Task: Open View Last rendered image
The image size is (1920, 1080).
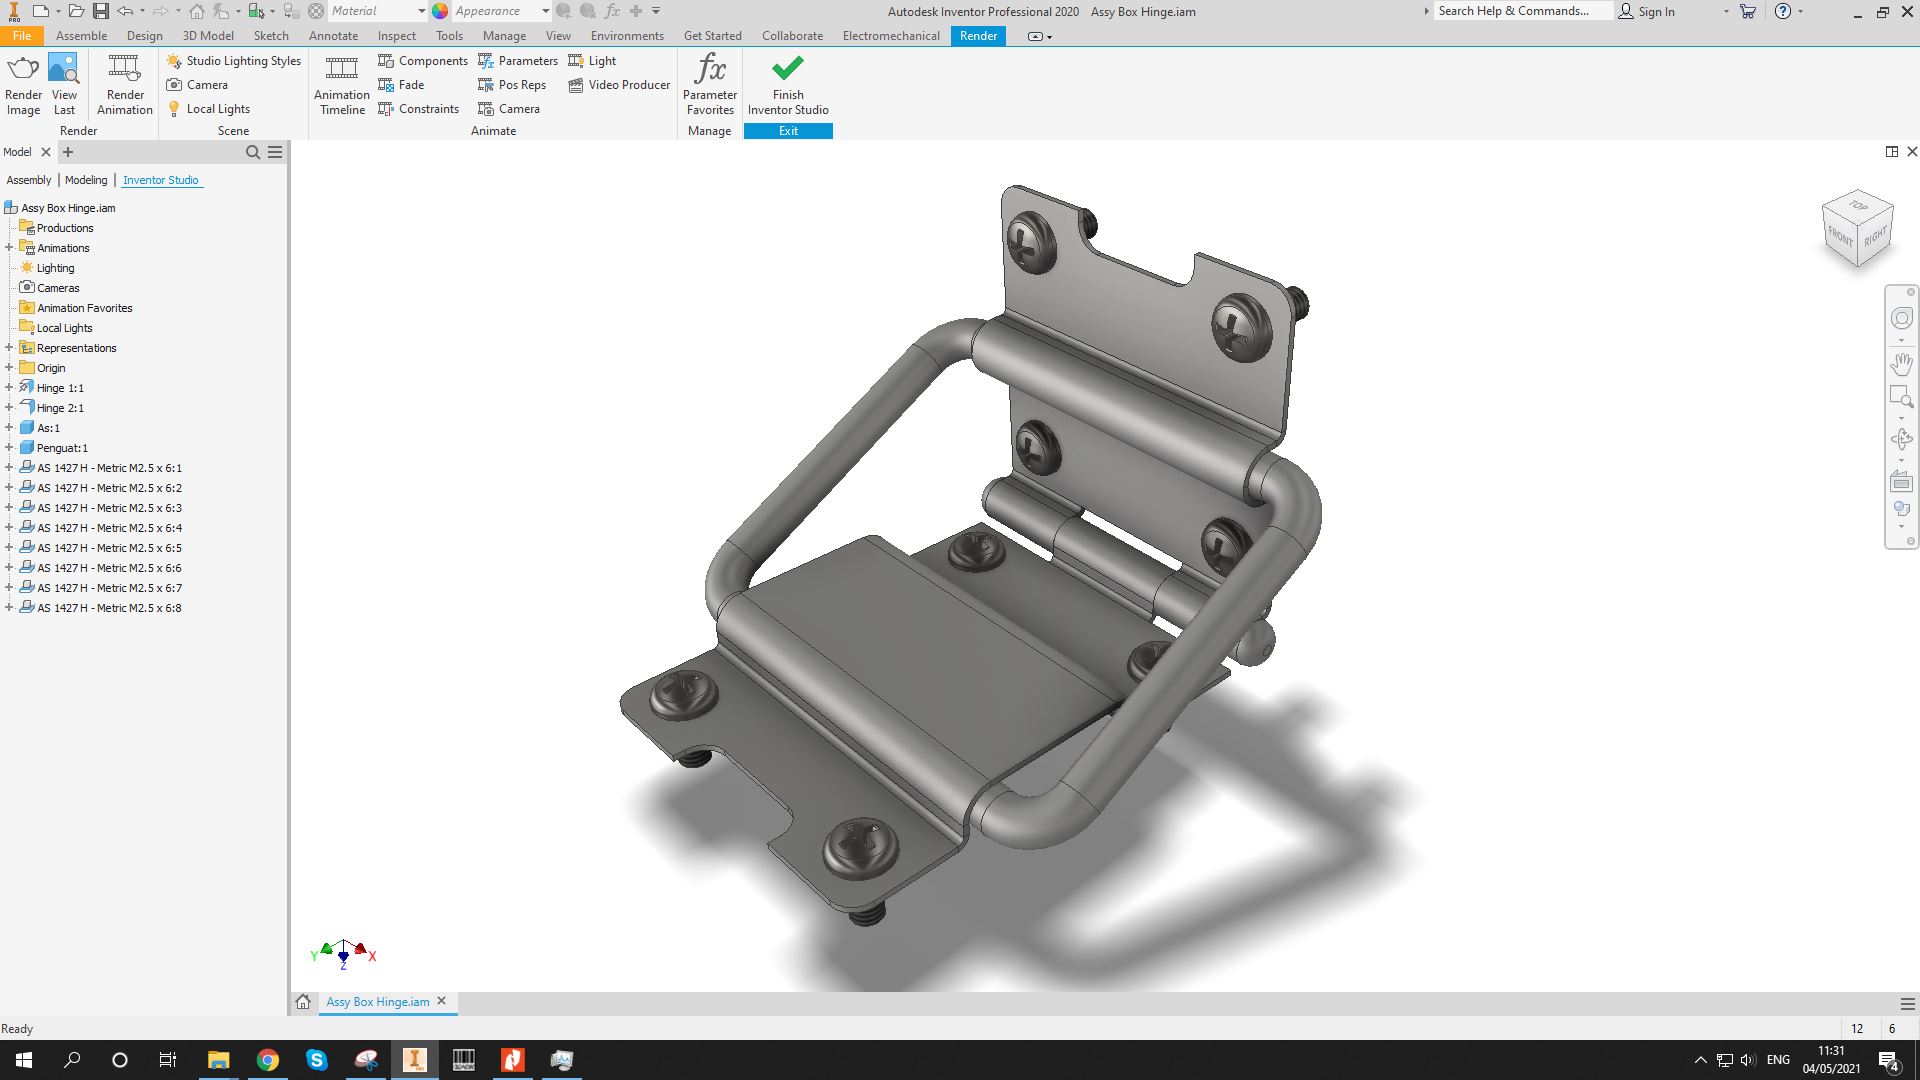Action: (63, 69)
